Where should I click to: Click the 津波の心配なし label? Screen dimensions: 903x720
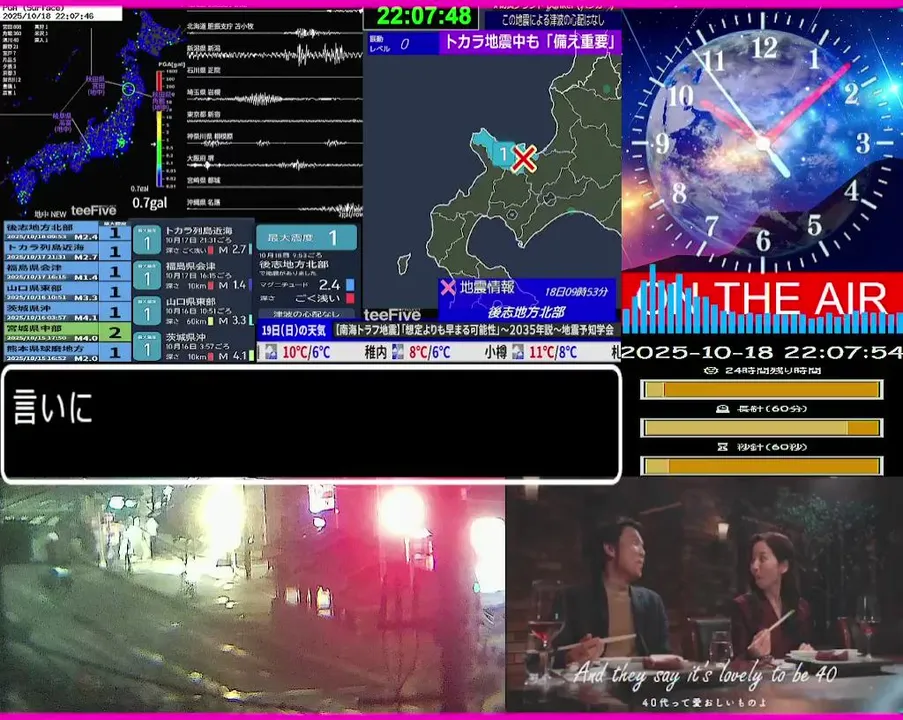(x=306, y=314)
